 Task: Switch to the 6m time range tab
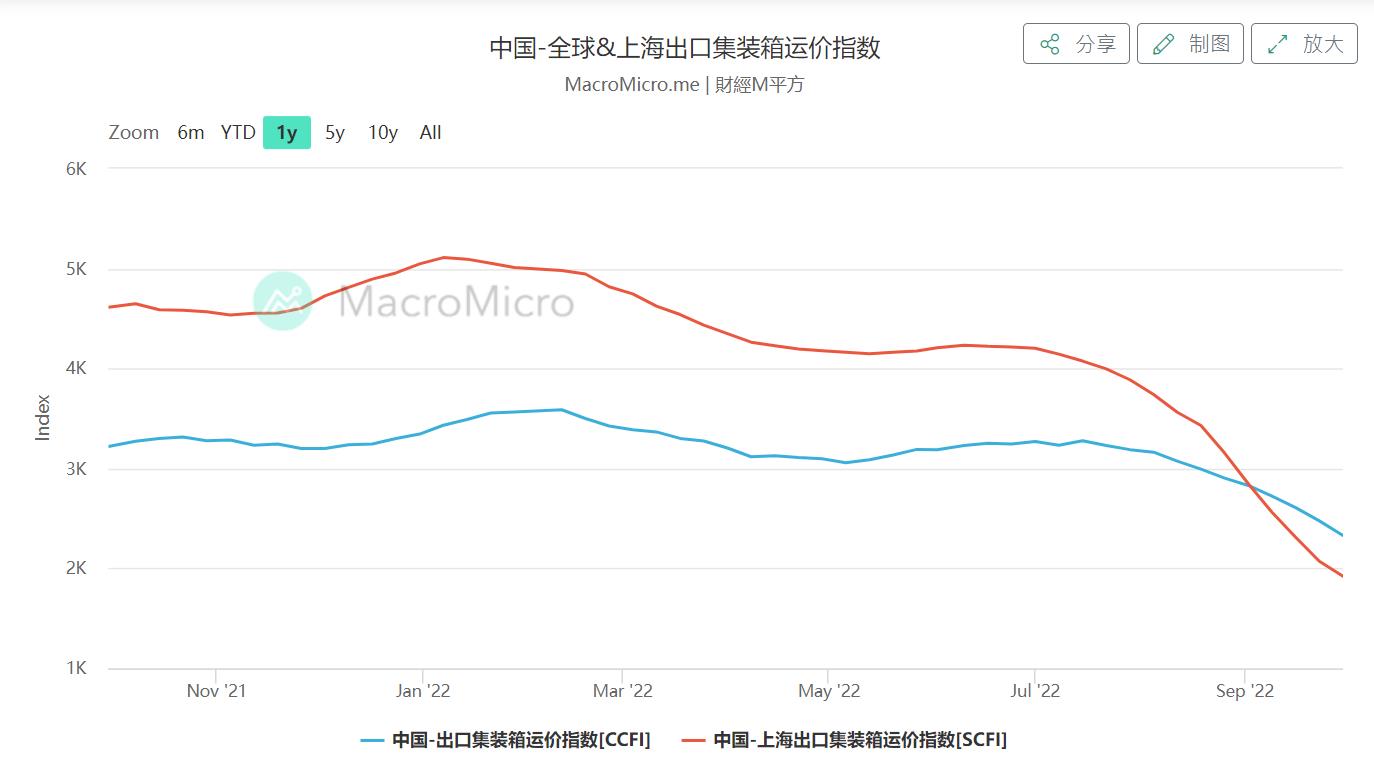point(189,132)
